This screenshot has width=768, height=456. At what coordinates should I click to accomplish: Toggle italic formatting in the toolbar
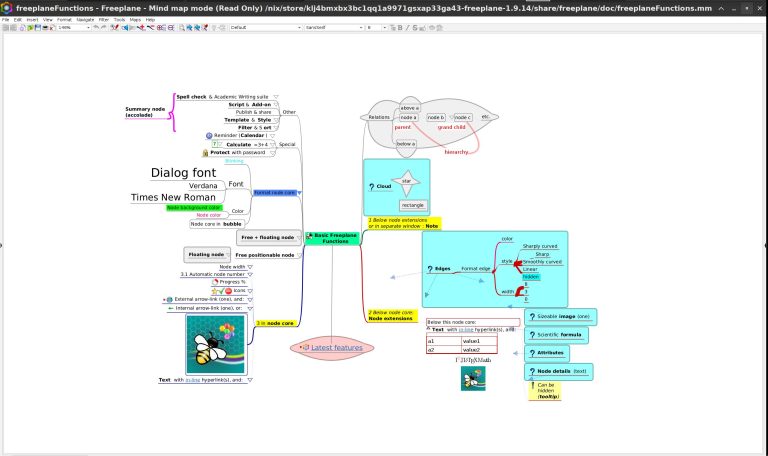coord(405,28)
